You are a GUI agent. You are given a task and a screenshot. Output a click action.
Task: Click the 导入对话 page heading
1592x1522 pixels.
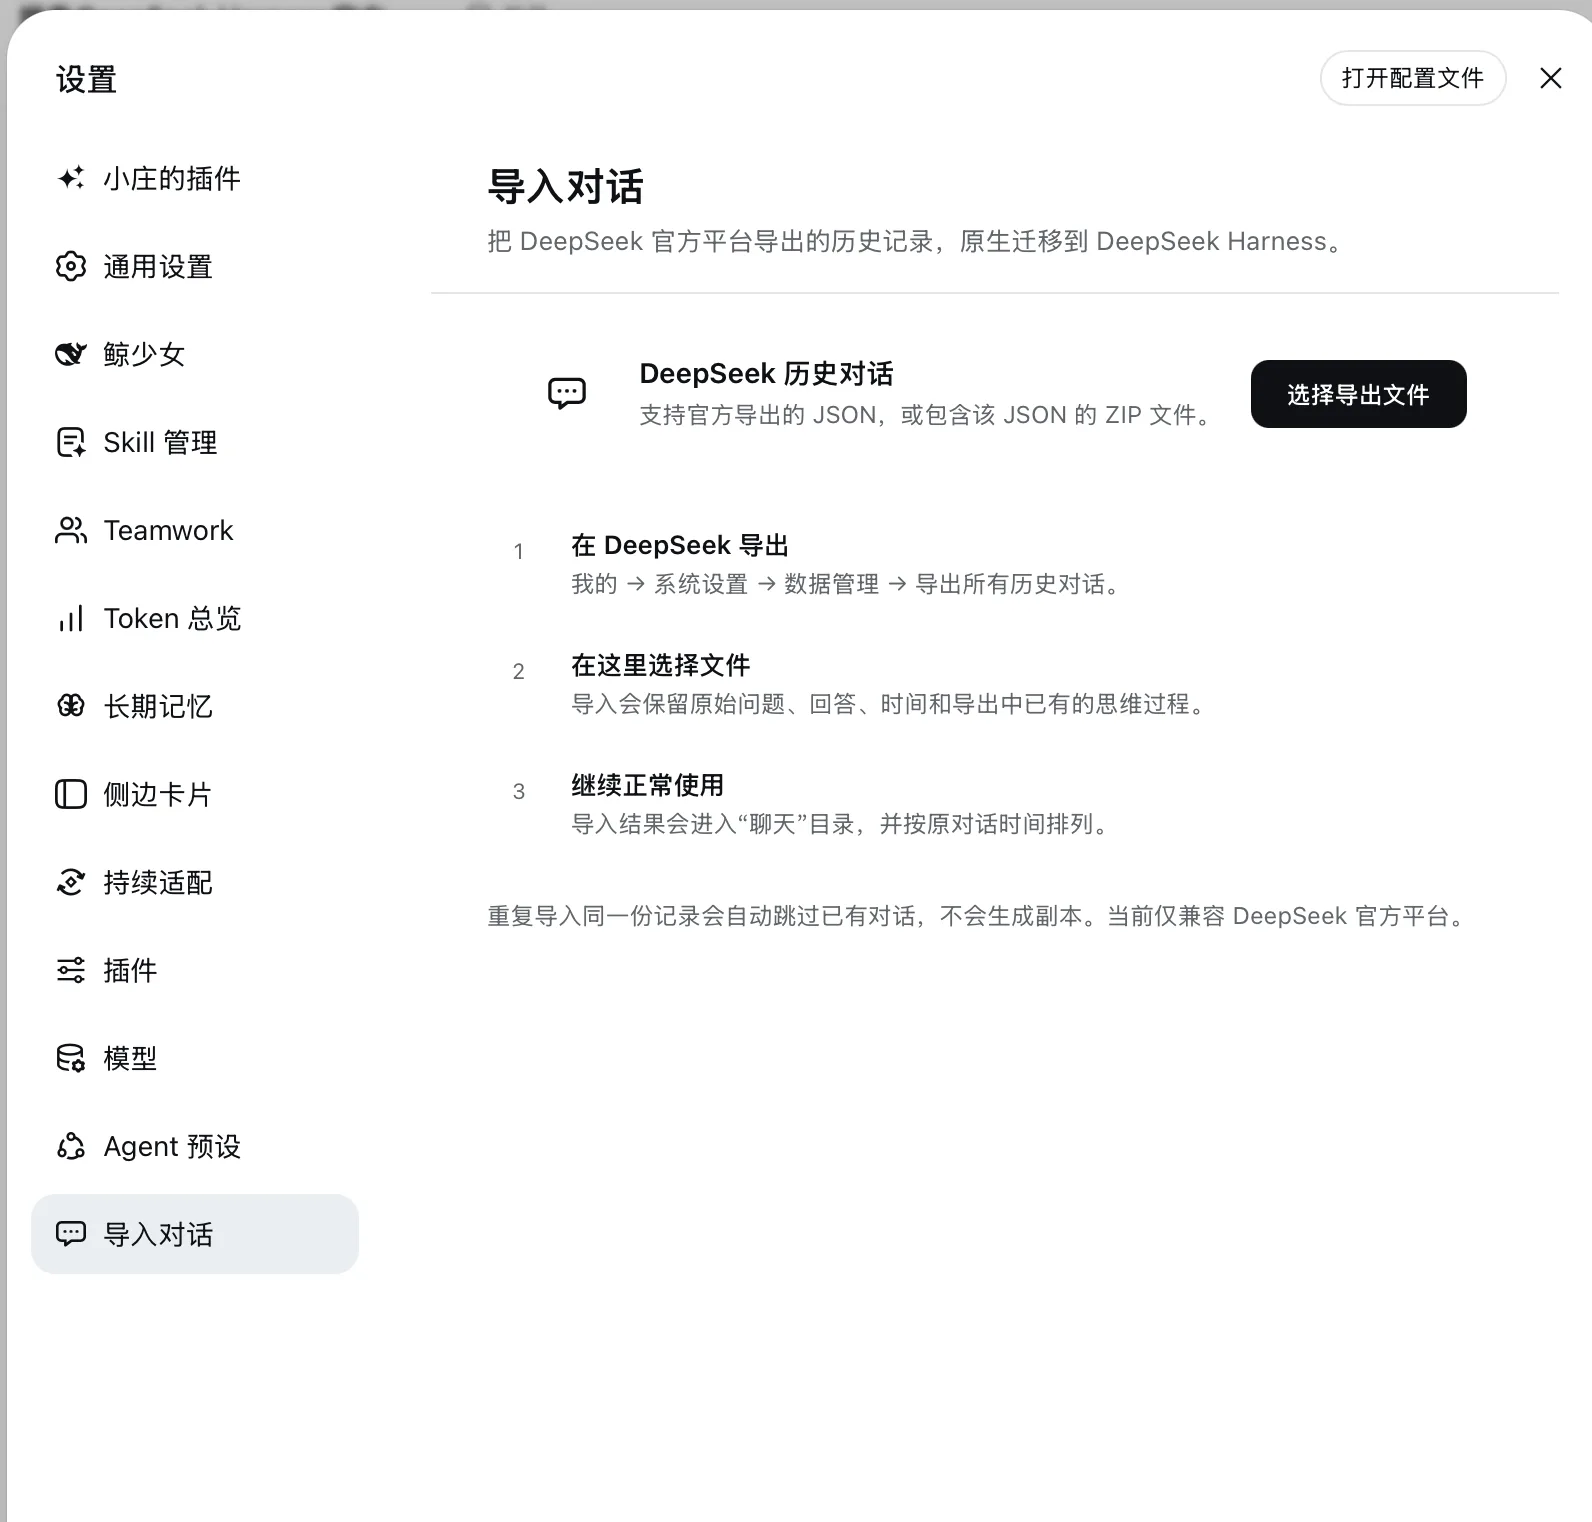[565, 187]
